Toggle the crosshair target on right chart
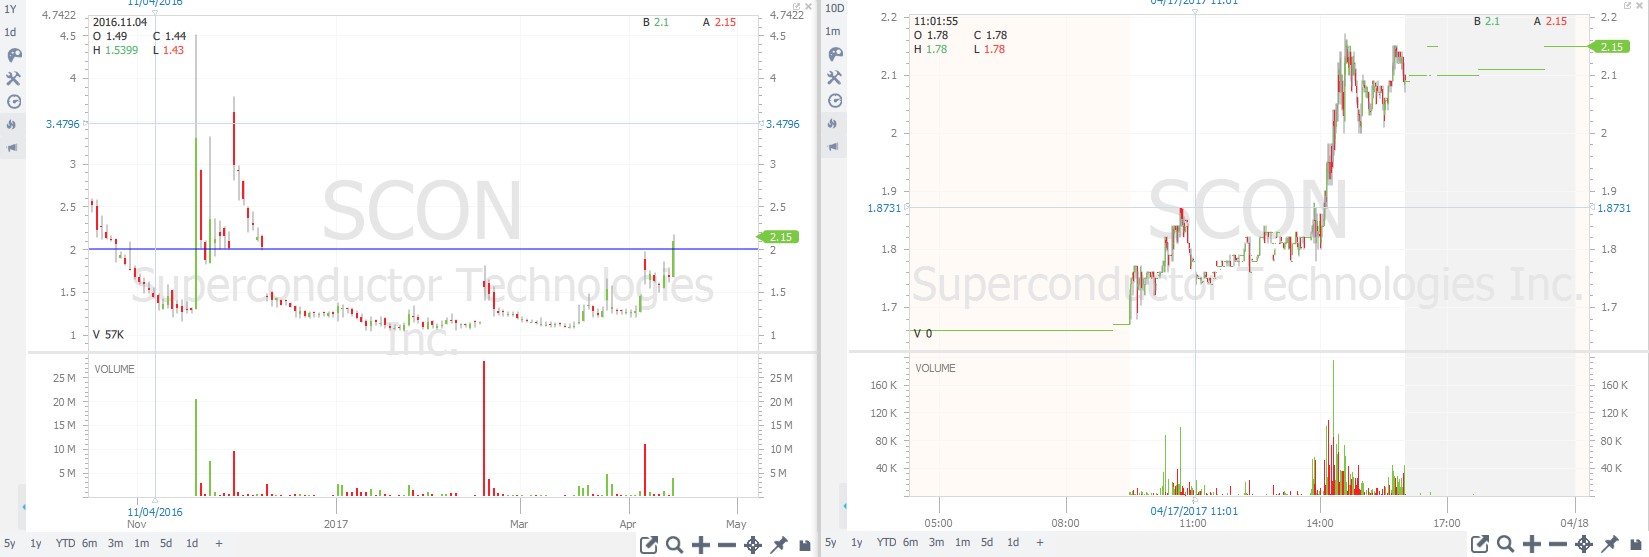This screenshot has width=1649, height=557. (1584, 545)
